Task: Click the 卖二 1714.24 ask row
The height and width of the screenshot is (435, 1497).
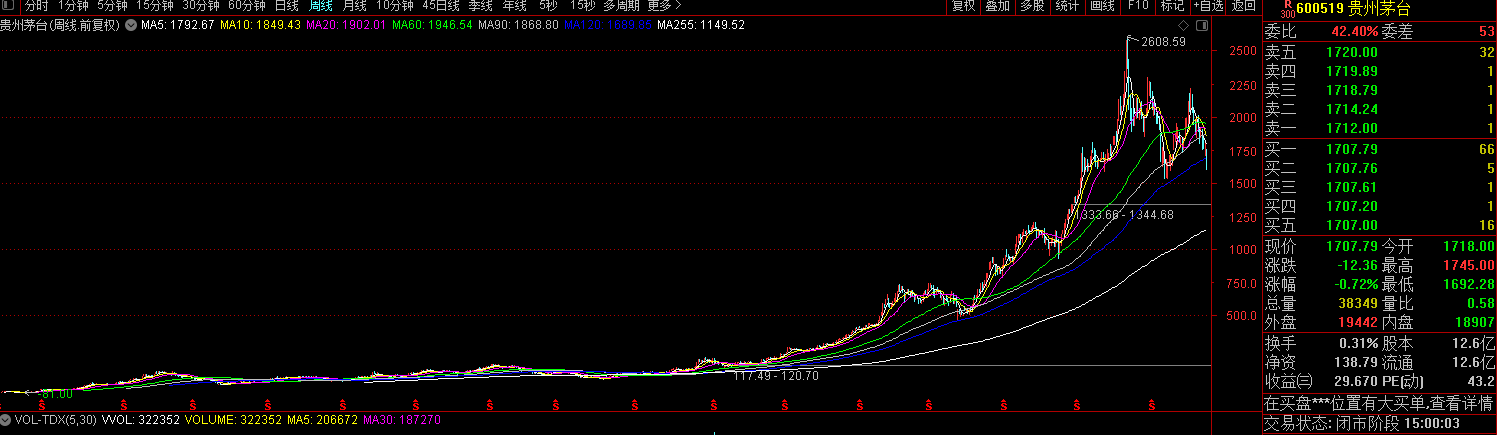Action: click(x=1379, y=109)
